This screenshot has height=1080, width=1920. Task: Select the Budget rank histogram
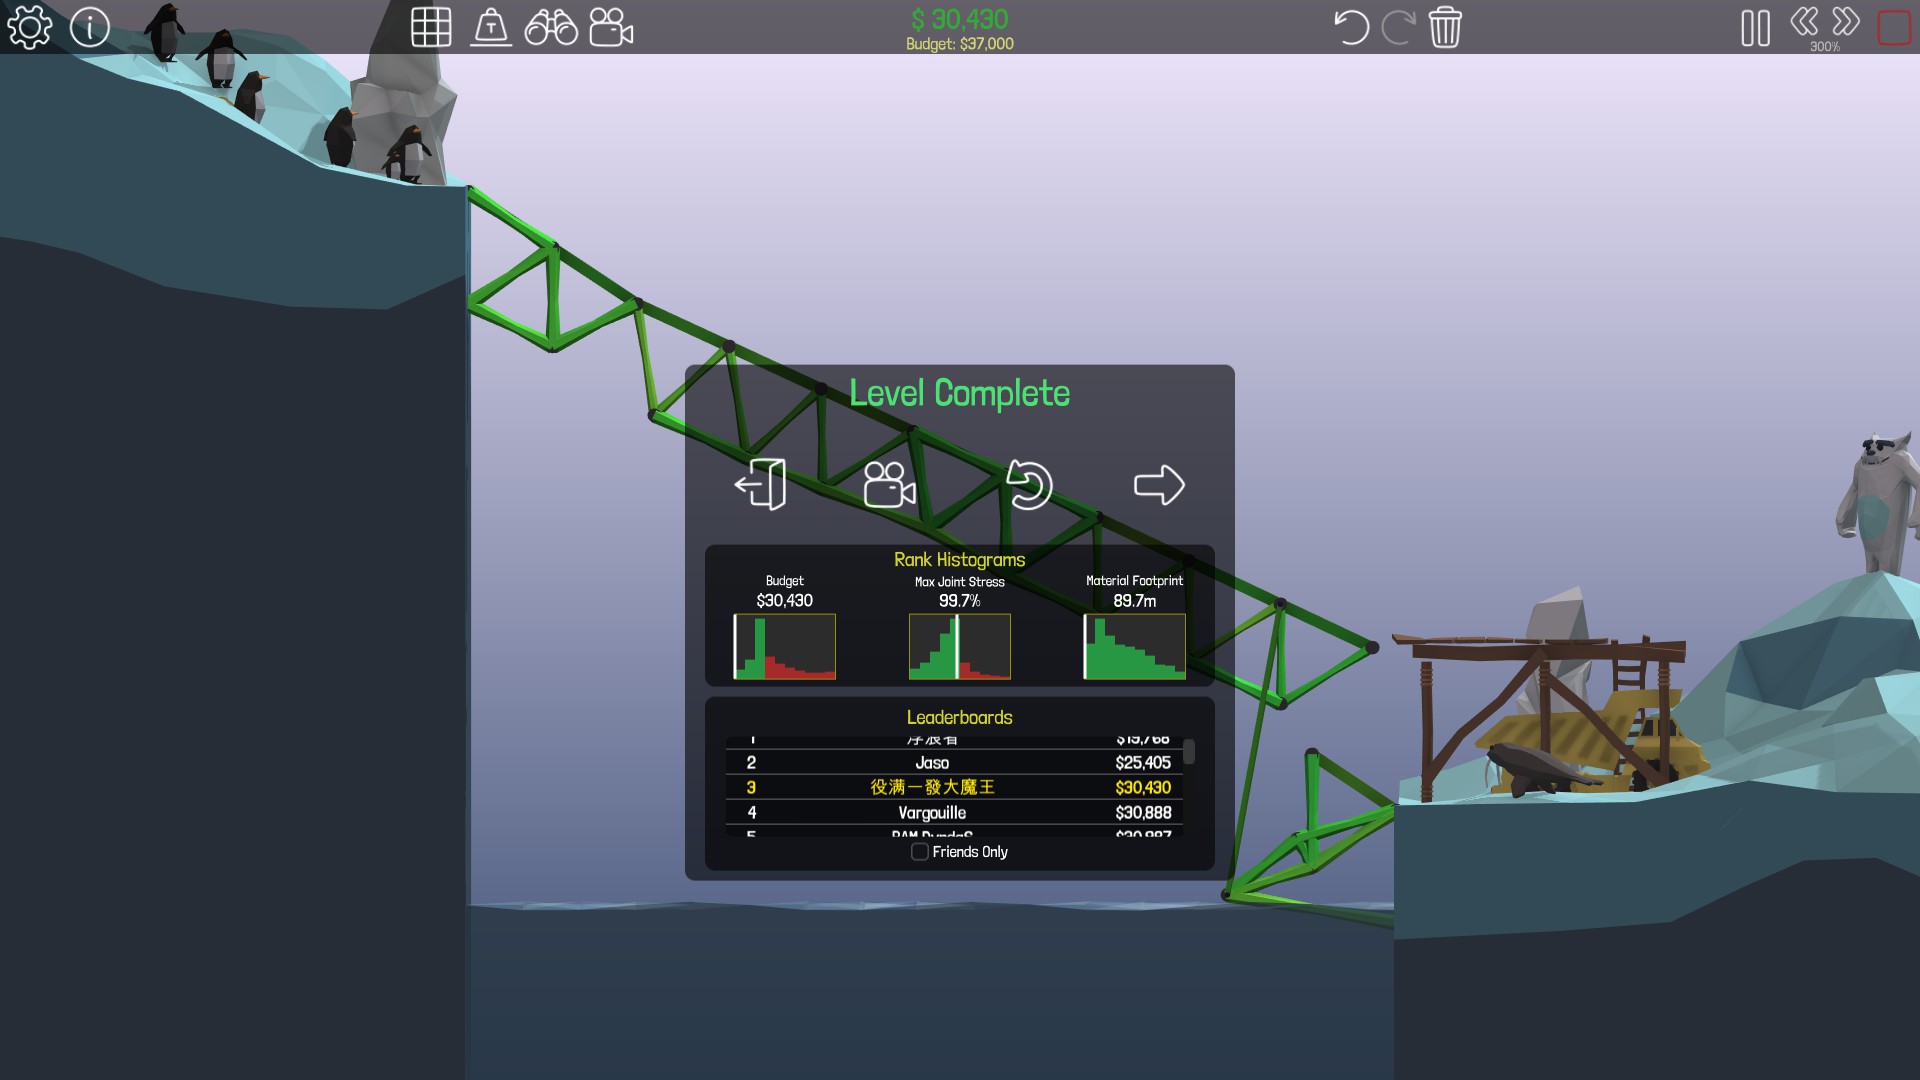coord(785,646)
